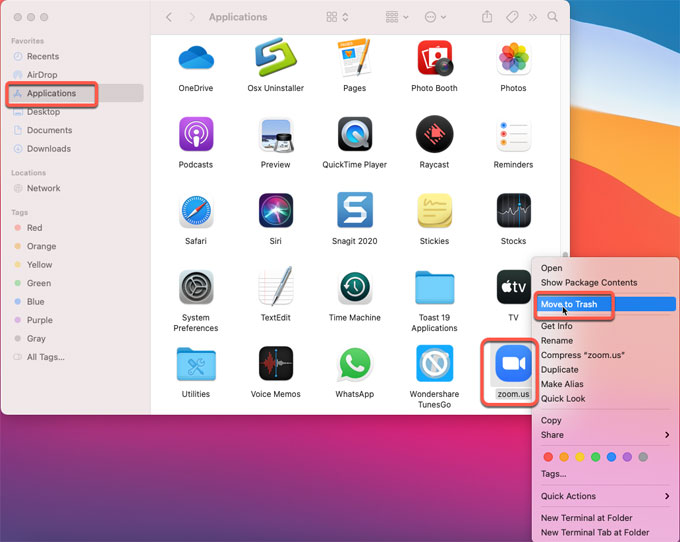Select the Toast 19 Applications folder
Screen dimensions: 680x542
pos(435,287)
